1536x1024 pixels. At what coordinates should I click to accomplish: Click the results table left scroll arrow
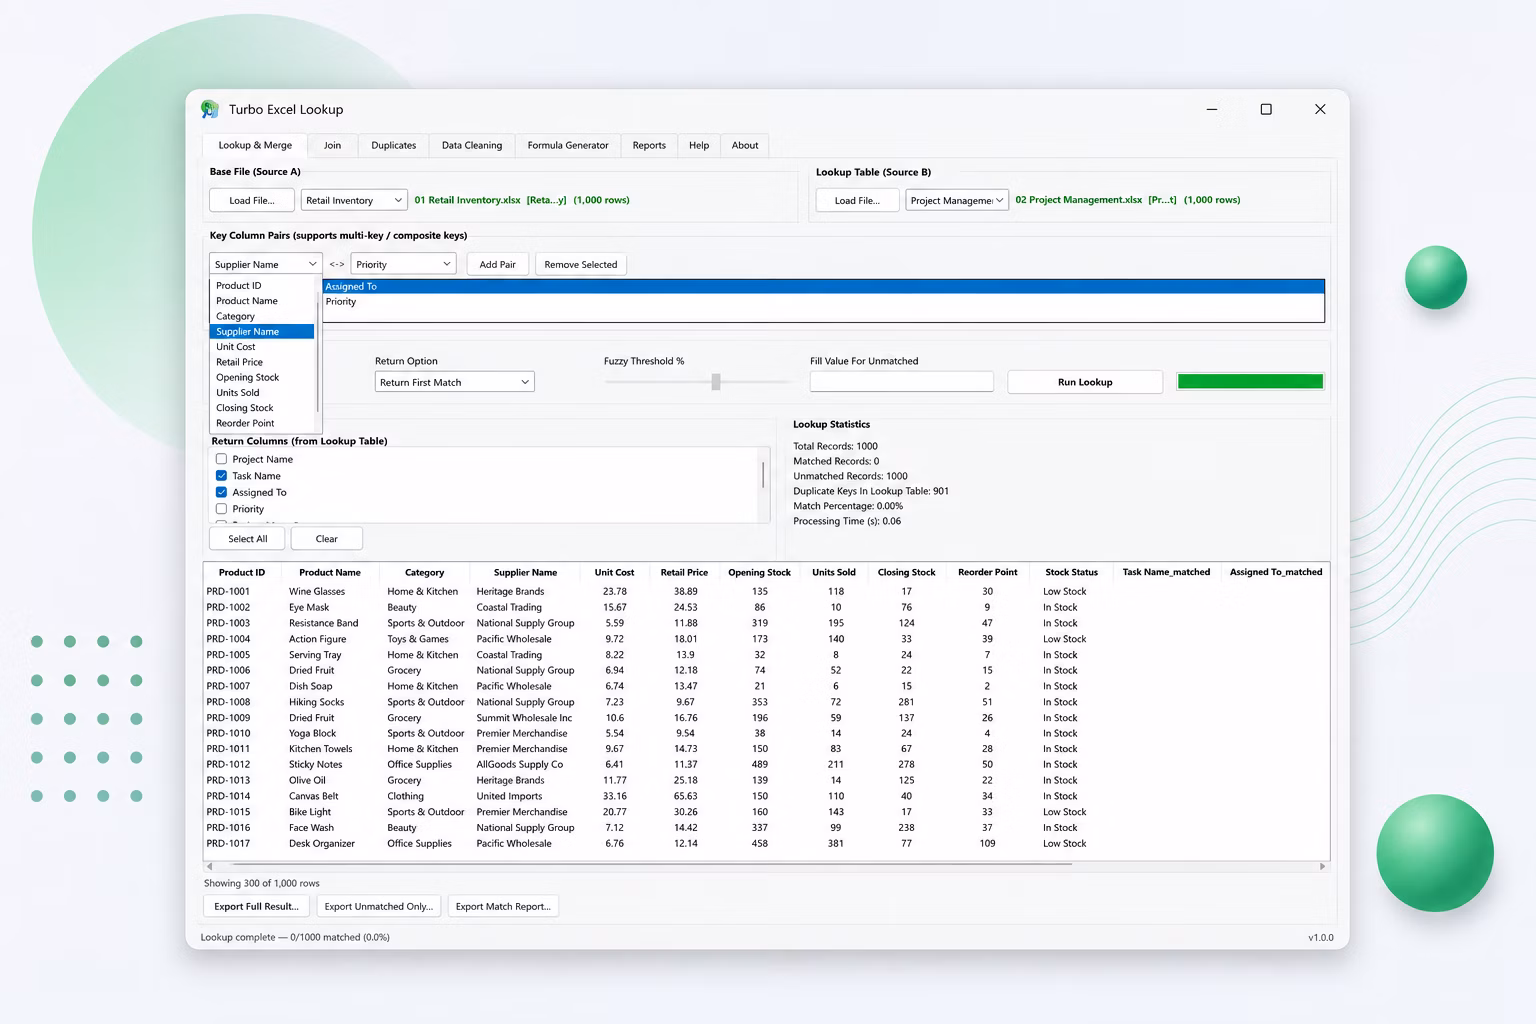[x=209, y=867]
